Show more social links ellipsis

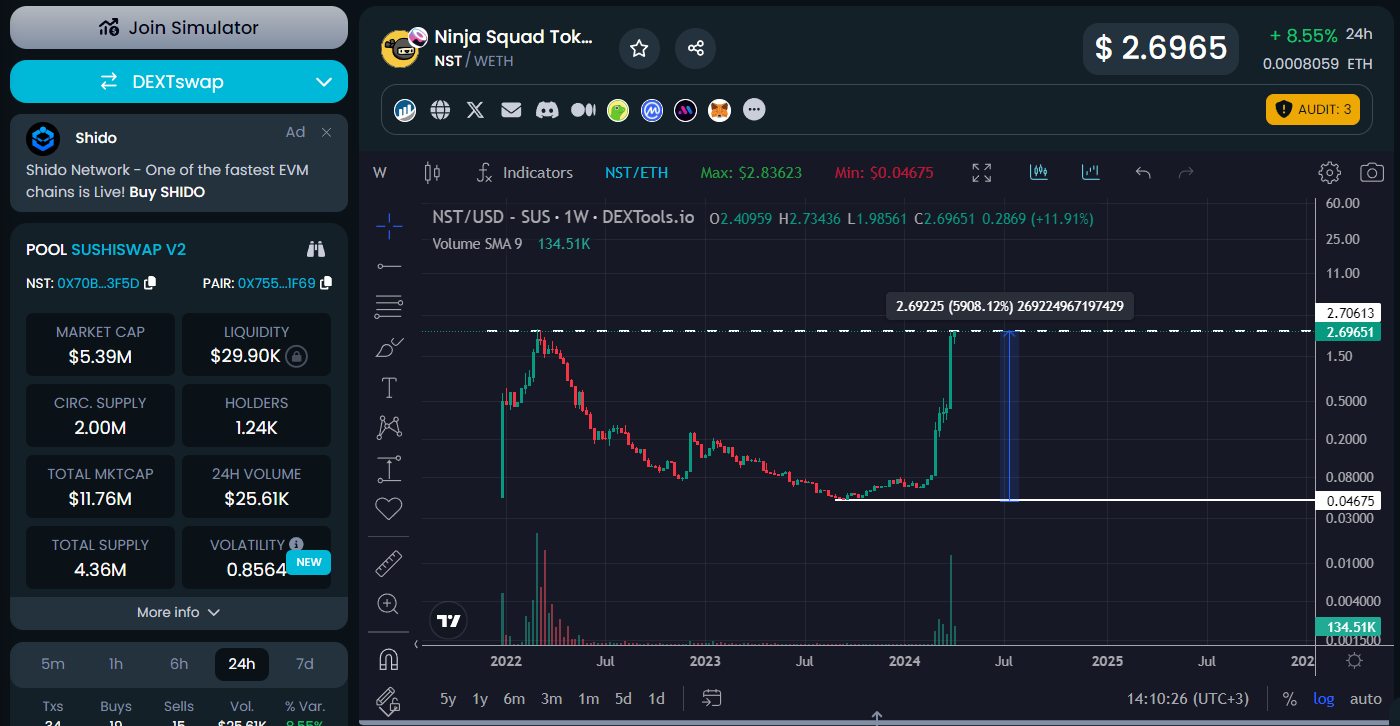pos(755,109)
